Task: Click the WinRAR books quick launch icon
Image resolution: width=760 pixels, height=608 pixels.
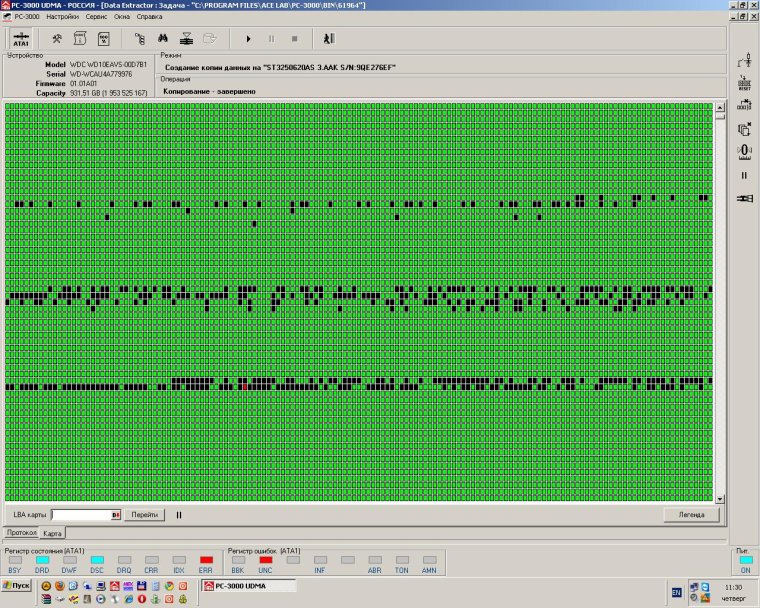Action: point(47,599)
